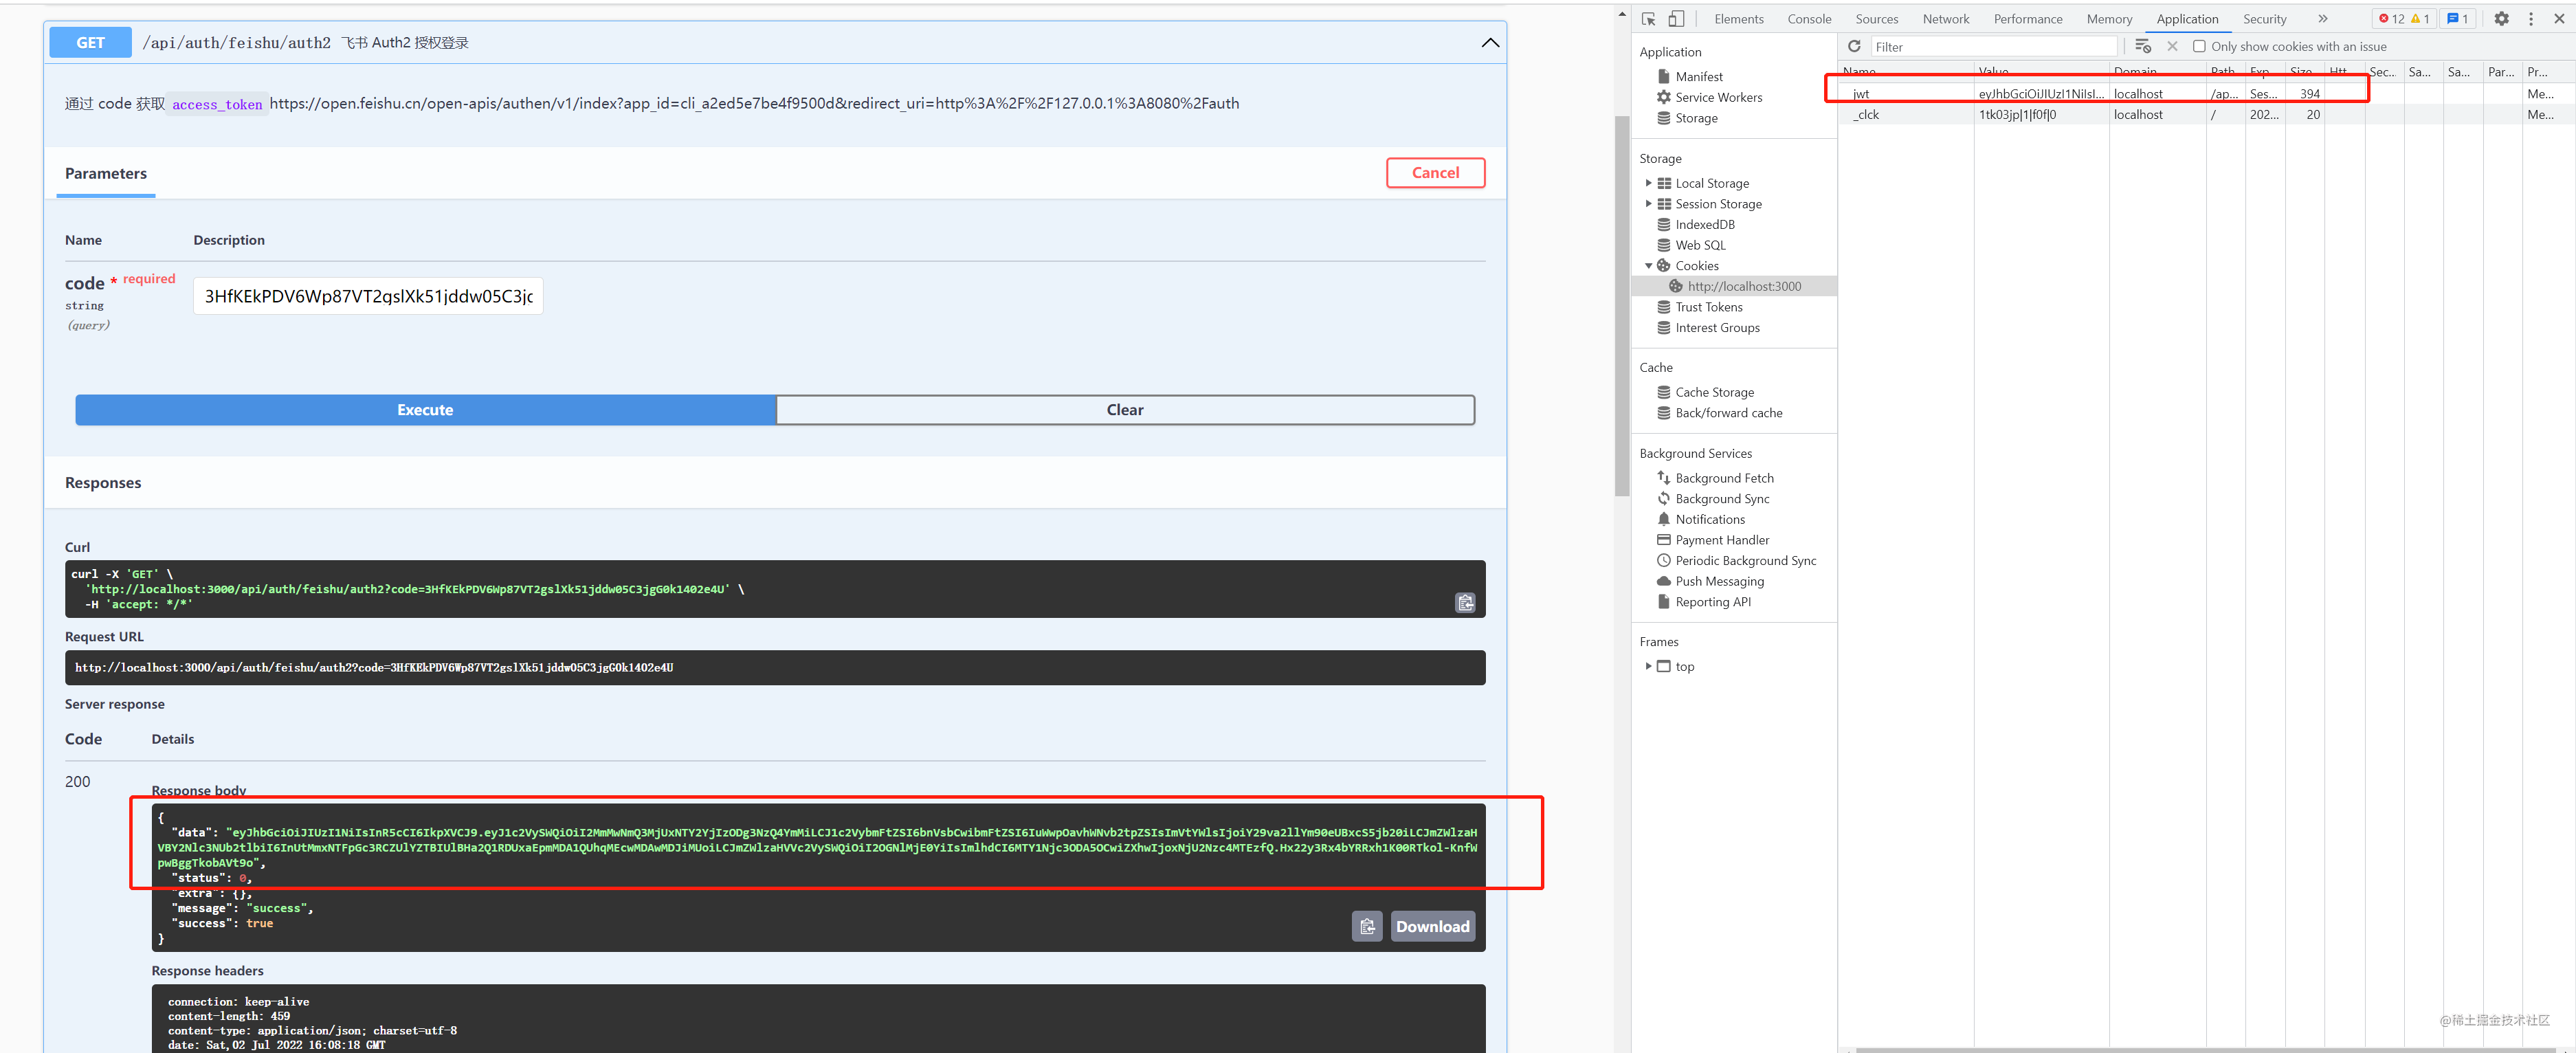Open Service Workers in Application panel
Image resolution: width=2576 pixels, height=1053 pixels.
click(x=1718, y=97)
